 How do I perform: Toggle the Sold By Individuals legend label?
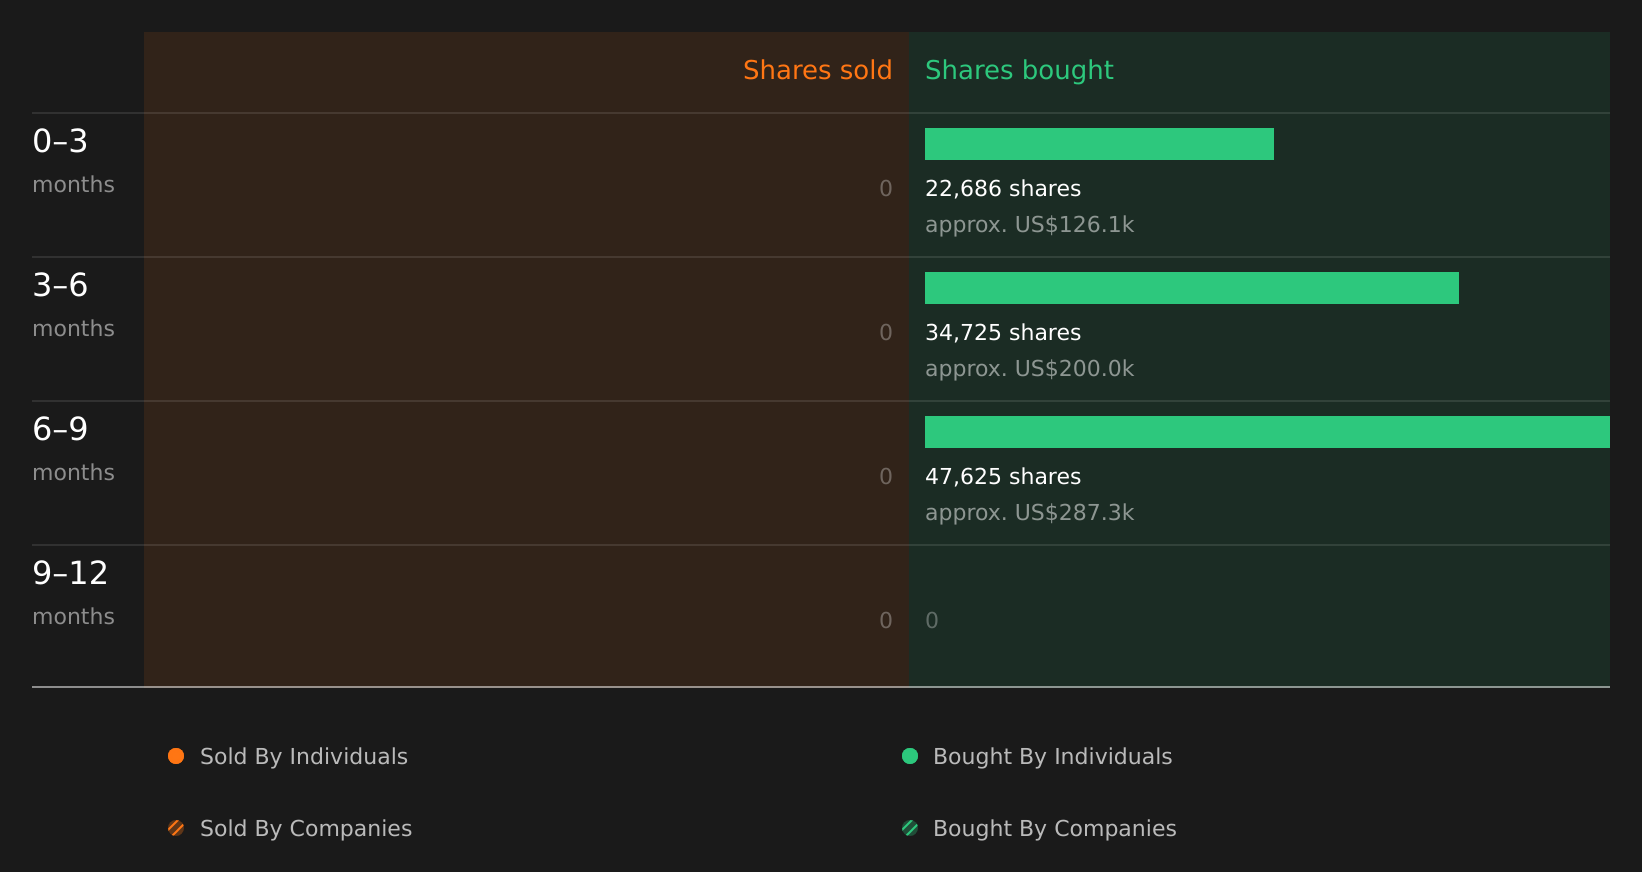point(304,757)
